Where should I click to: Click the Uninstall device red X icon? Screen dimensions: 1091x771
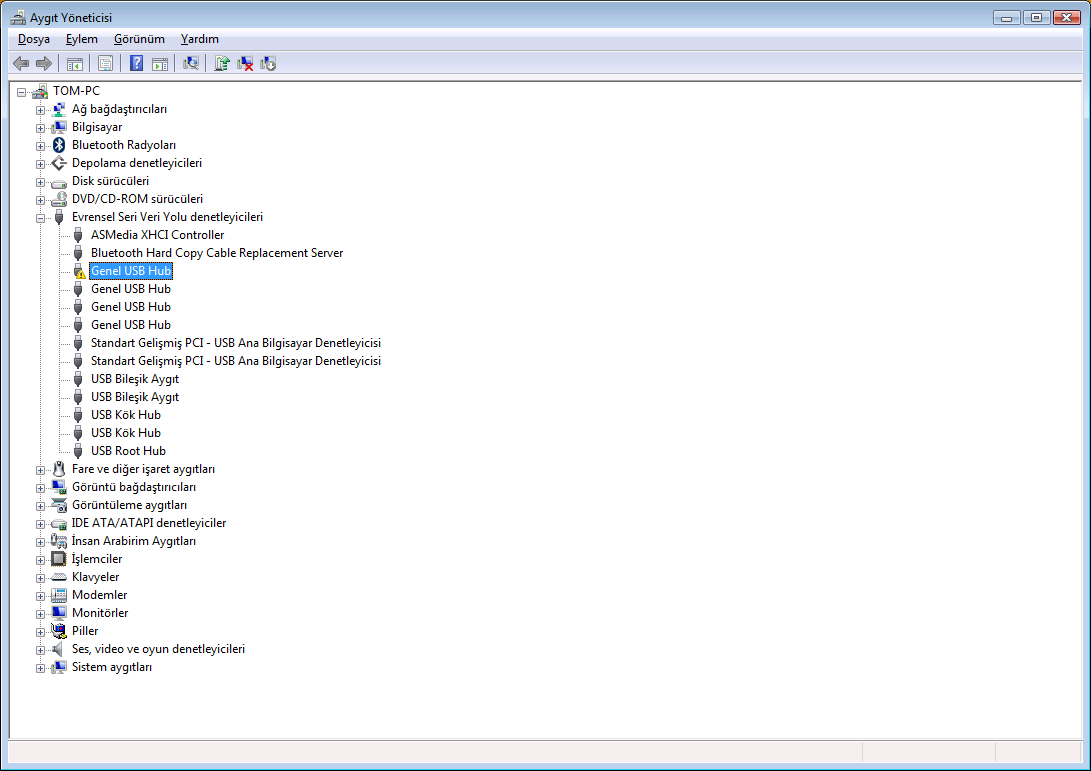245,64
